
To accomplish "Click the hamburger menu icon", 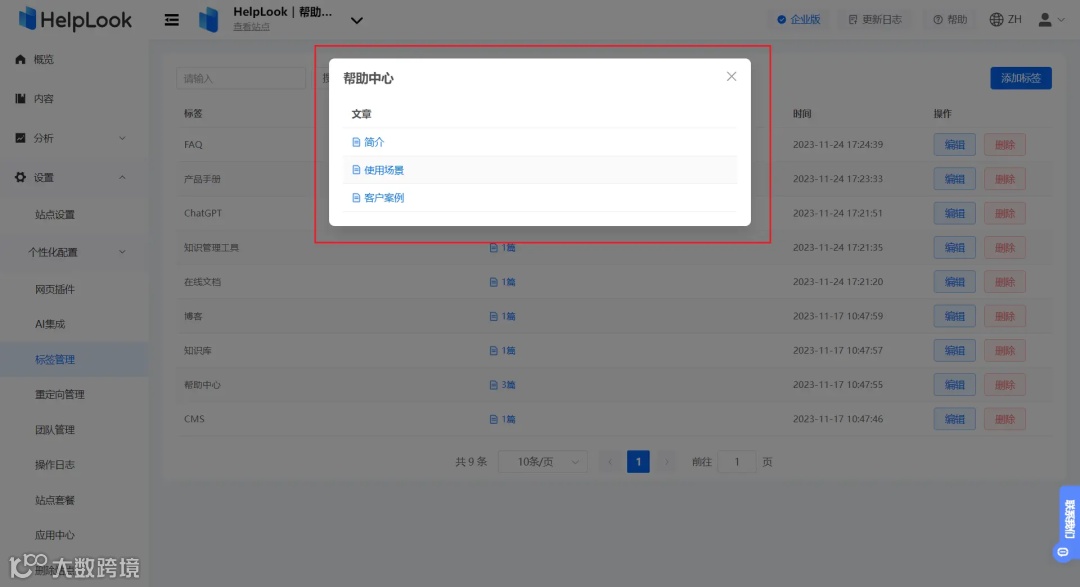I will [x=170, y=19].
